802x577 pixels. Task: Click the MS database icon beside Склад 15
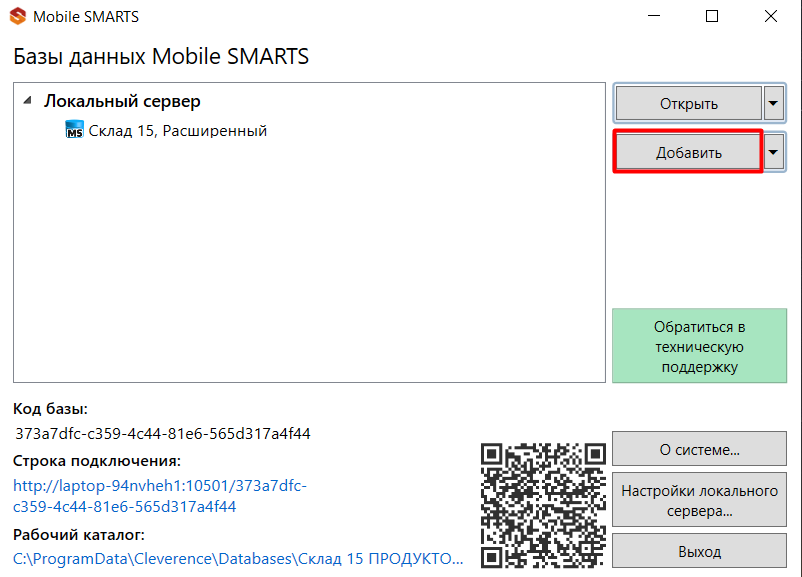[75, 130]
